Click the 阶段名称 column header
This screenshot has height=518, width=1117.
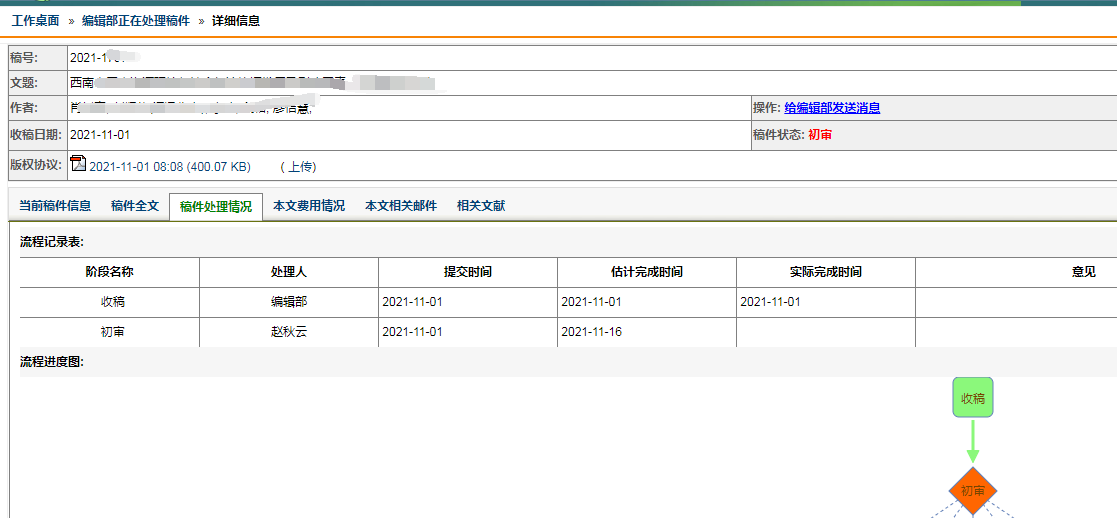109,272
